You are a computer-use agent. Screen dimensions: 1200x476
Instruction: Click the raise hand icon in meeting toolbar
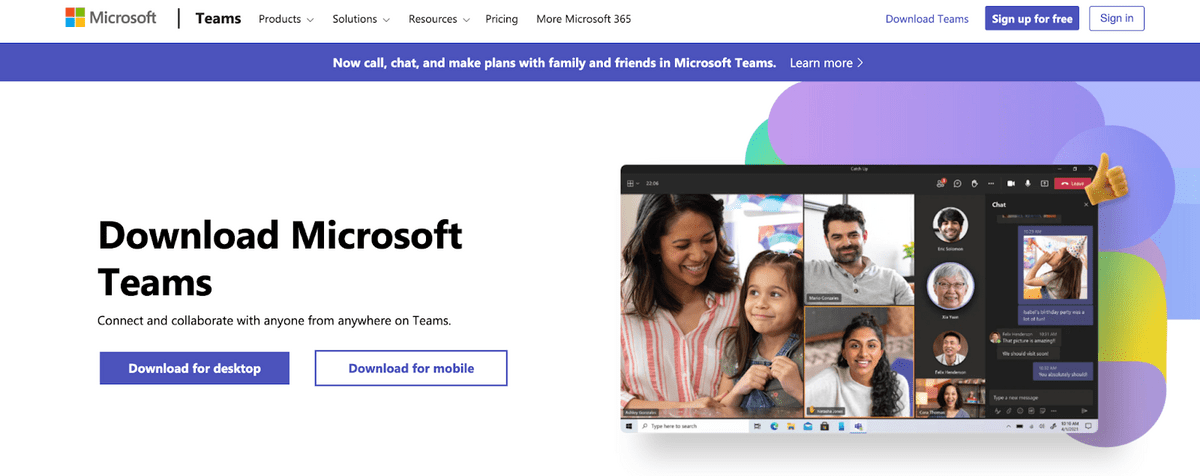(974, 184)
